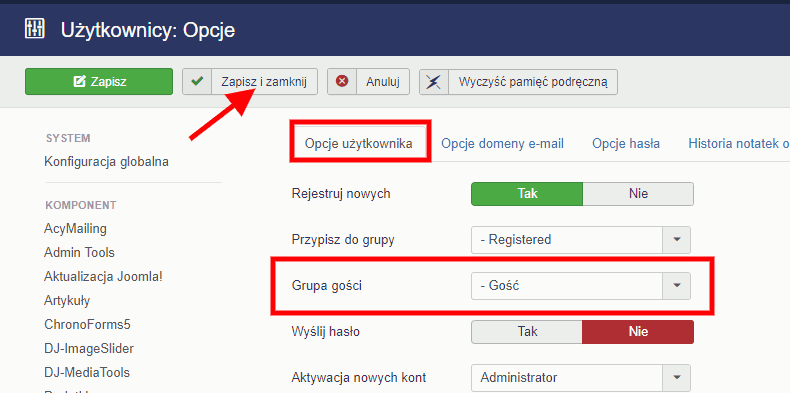Image resolution: width=790 pixels, height=393 pixels.
Task: Click the red X icon of Anuluj
Action: tap(342, 81)
